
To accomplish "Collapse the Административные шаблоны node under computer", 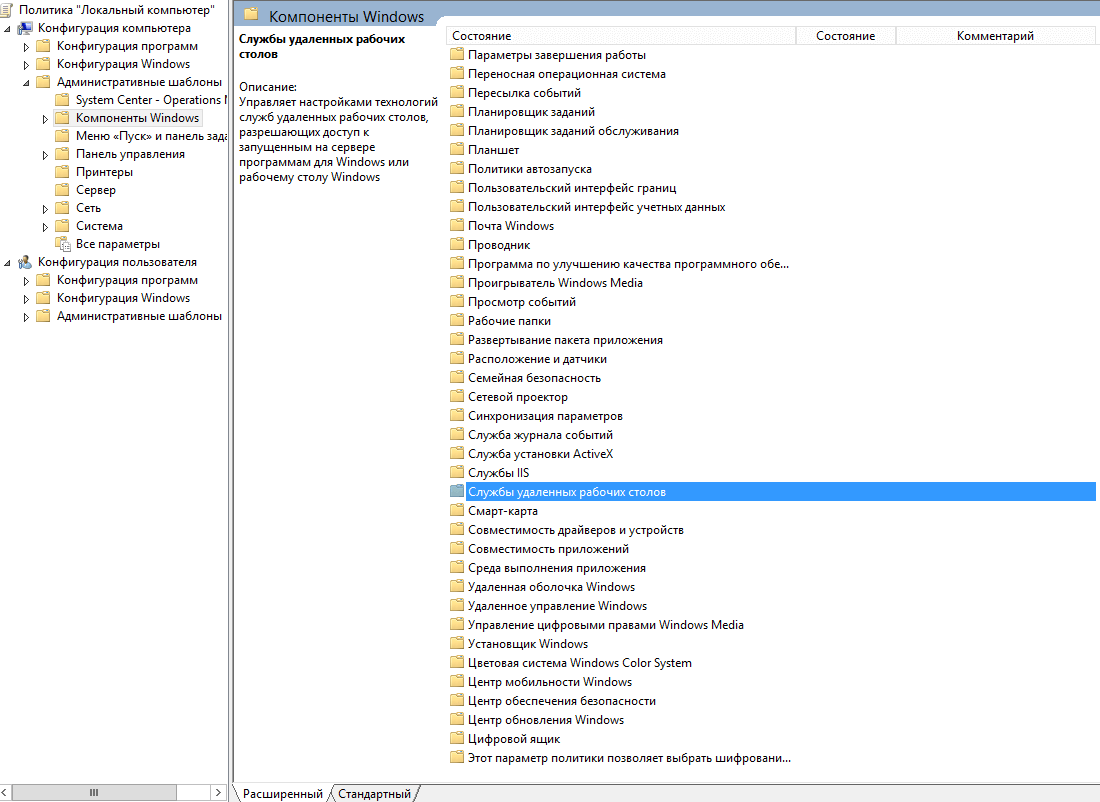I will (x=26, y=83).
